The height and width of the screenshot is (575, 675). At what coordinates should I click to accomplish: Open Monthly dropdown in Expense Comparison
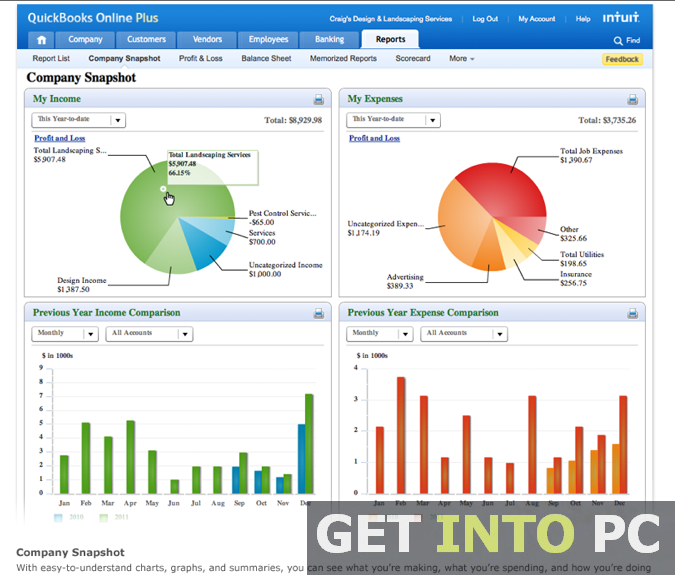(x=380, y=334)
